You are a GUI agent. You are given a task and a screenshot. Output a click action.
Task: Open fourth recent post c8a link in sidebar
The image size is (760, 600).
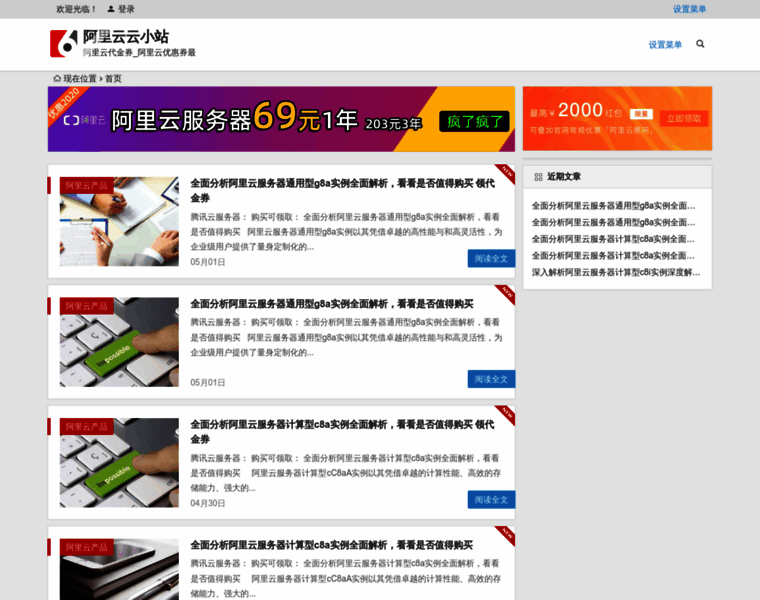point(613,255)
